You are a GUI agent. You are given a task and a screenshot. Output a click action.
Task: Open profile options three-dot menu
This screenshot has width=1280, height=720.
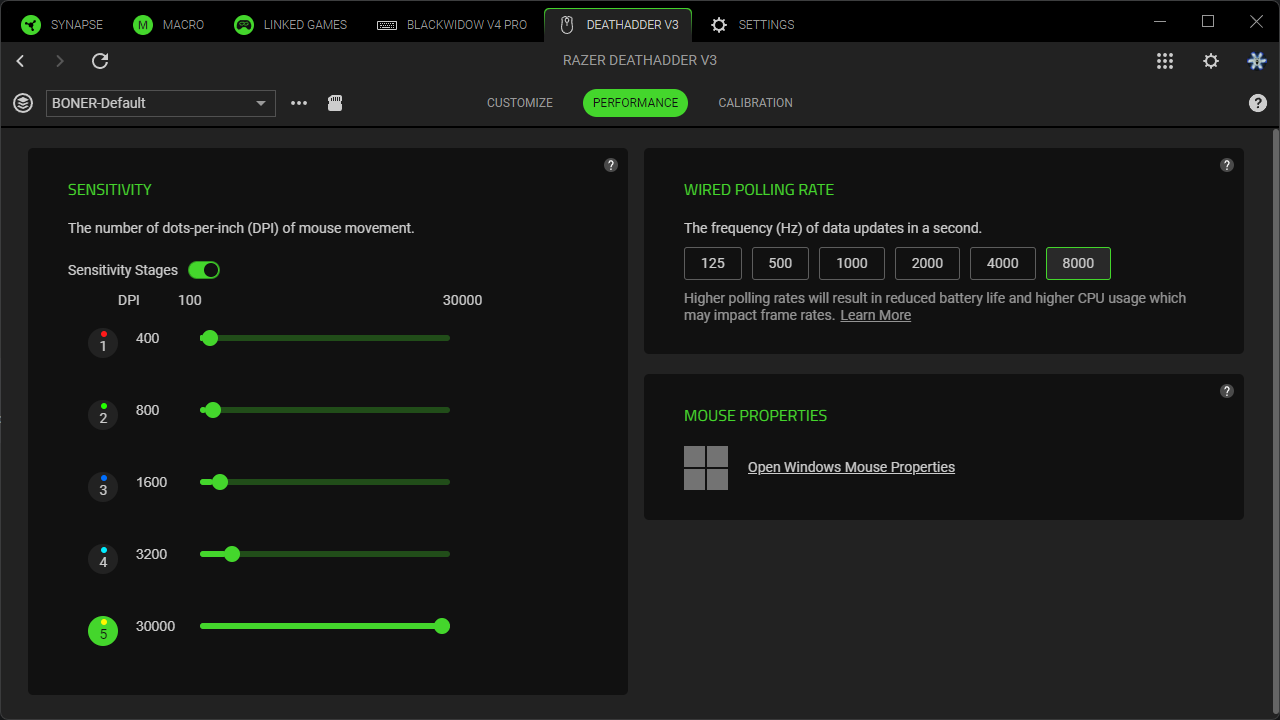299,103
